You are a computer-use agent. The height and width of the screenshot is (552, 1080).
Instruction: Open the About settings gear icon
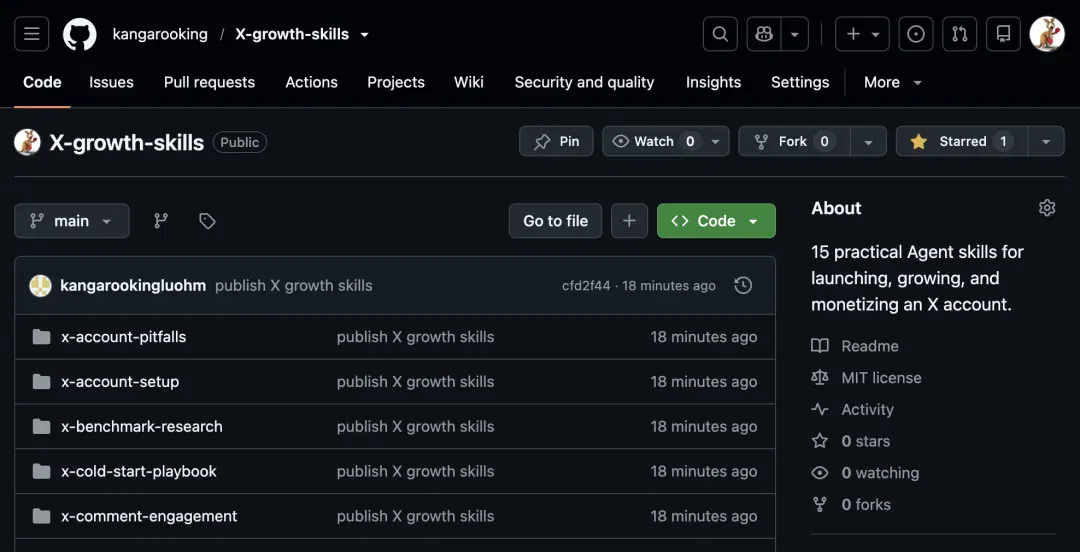[1047, 208]
